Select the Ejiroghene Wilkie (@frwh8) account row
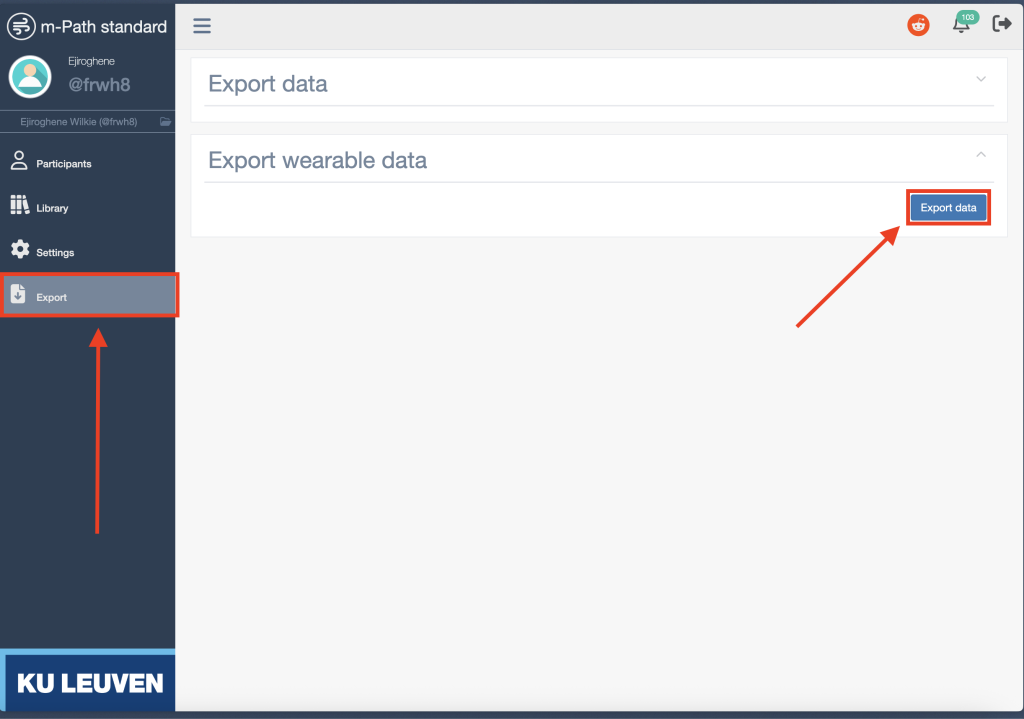 (x=79, y=122)
